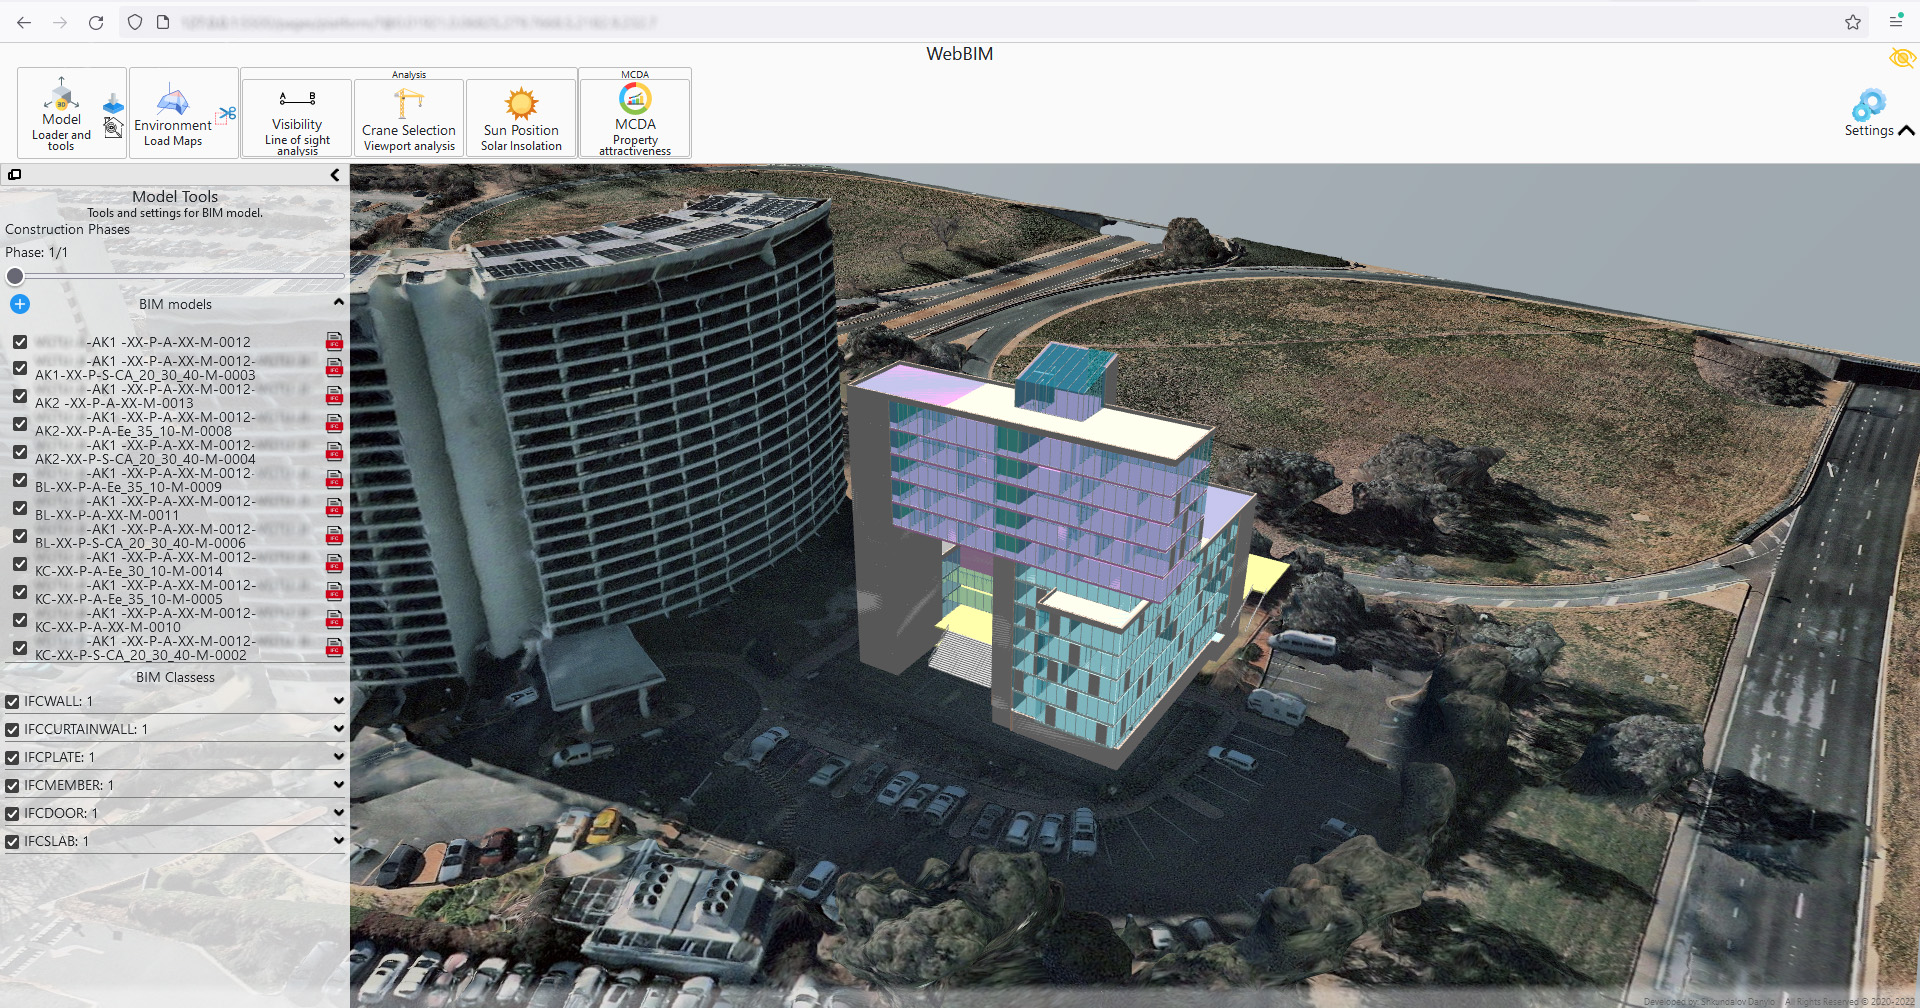1920x1008 pixels.
Task: Open Sun Position solar insolation tool
Action: point(521,118)
